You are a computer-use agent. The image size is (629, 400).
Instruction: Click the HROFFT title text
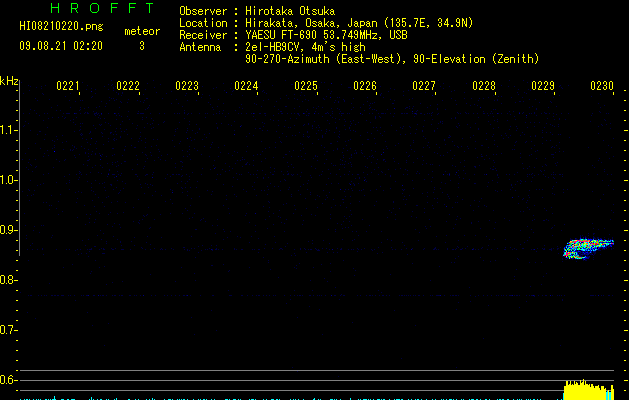102,8
